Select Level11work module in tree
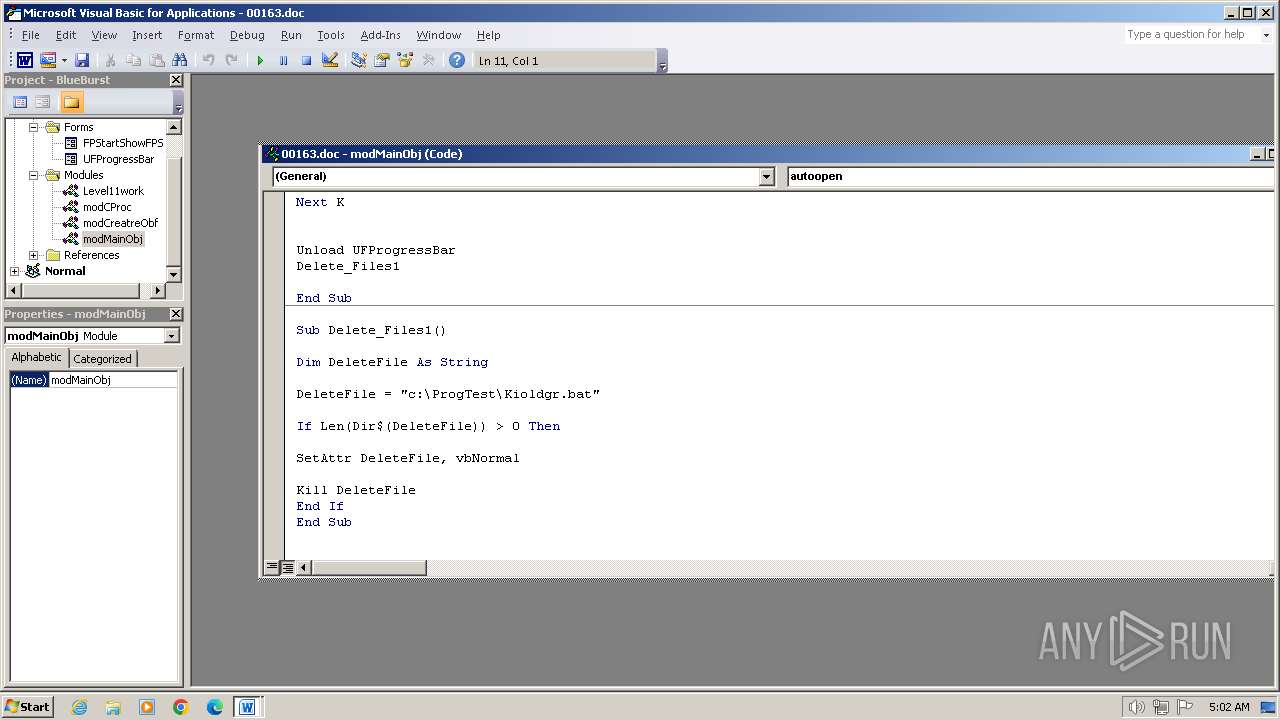The image size is (1280, 720). click(113, 191)
